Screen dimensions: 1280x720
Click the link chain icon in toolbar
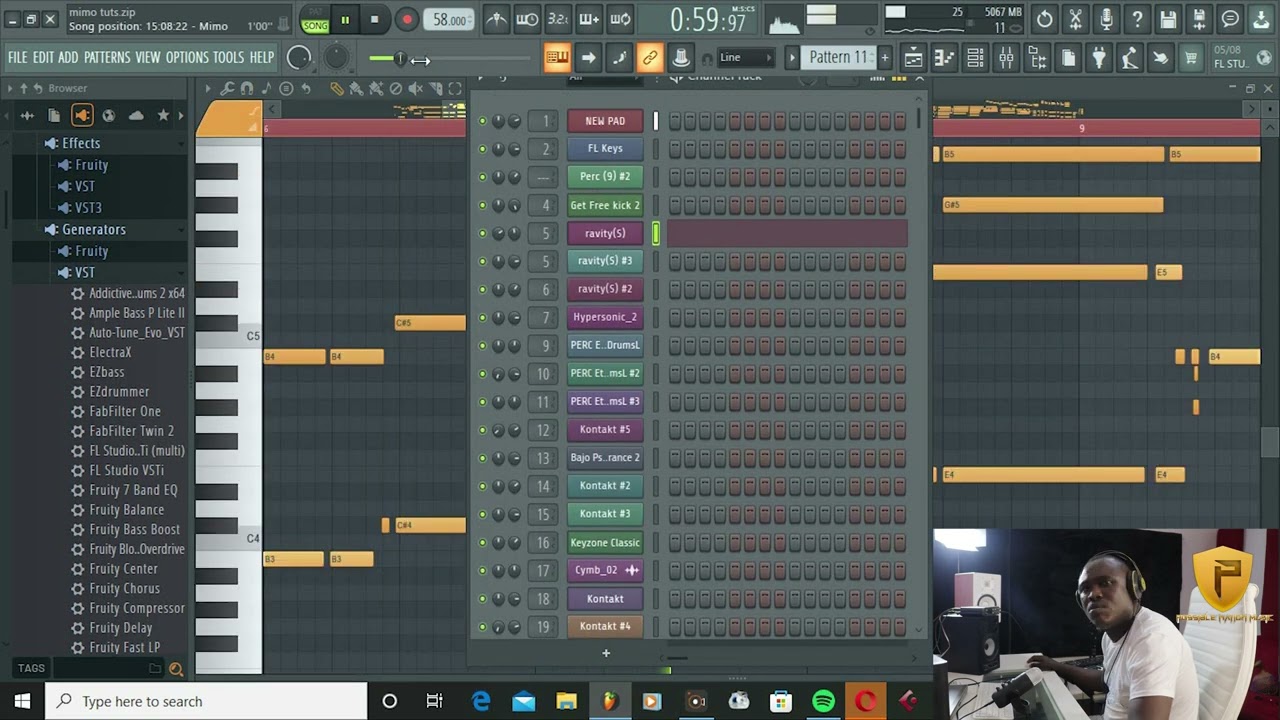tap(650, 58)
